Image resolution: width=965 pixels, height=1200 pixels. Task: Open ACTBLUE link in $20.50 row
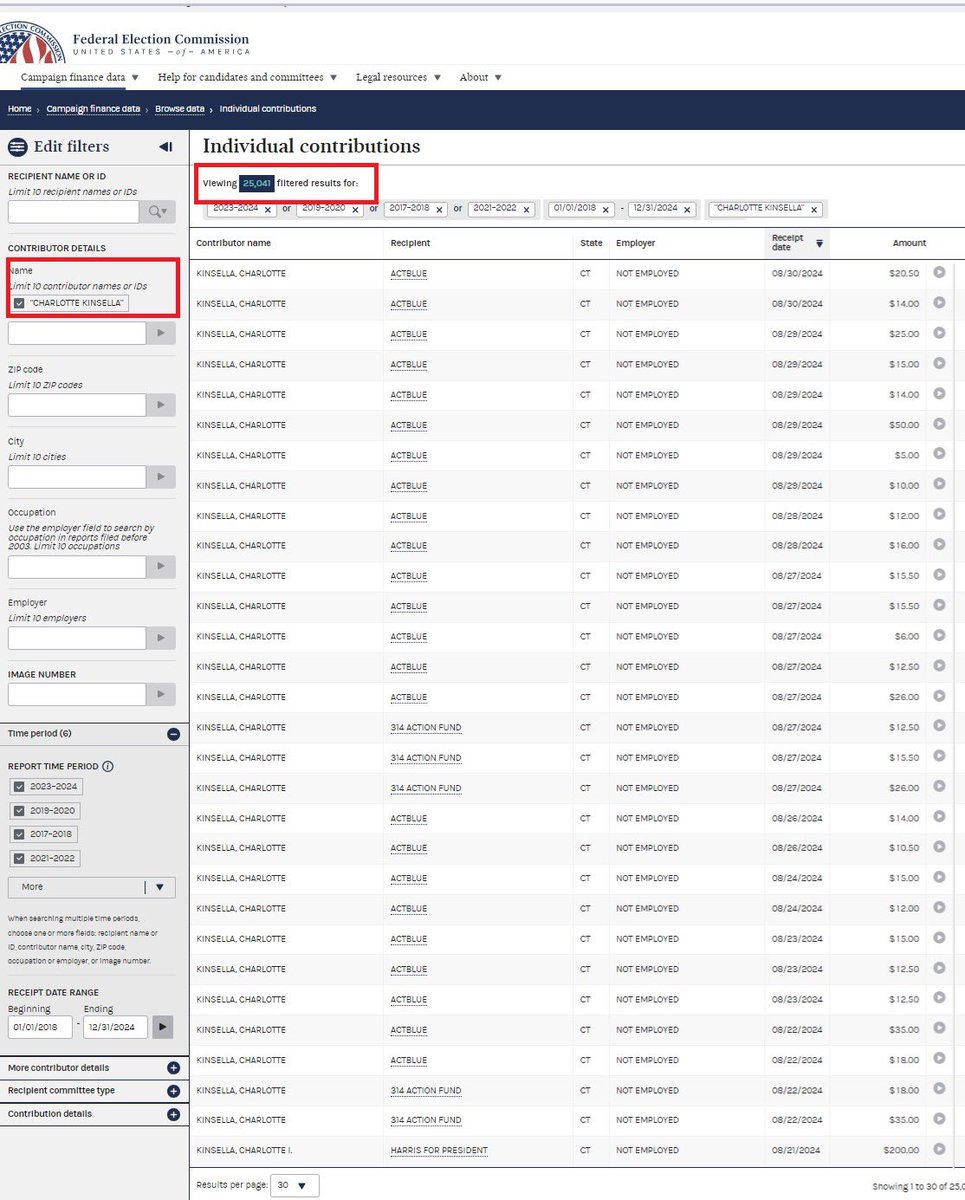(408, 273)
